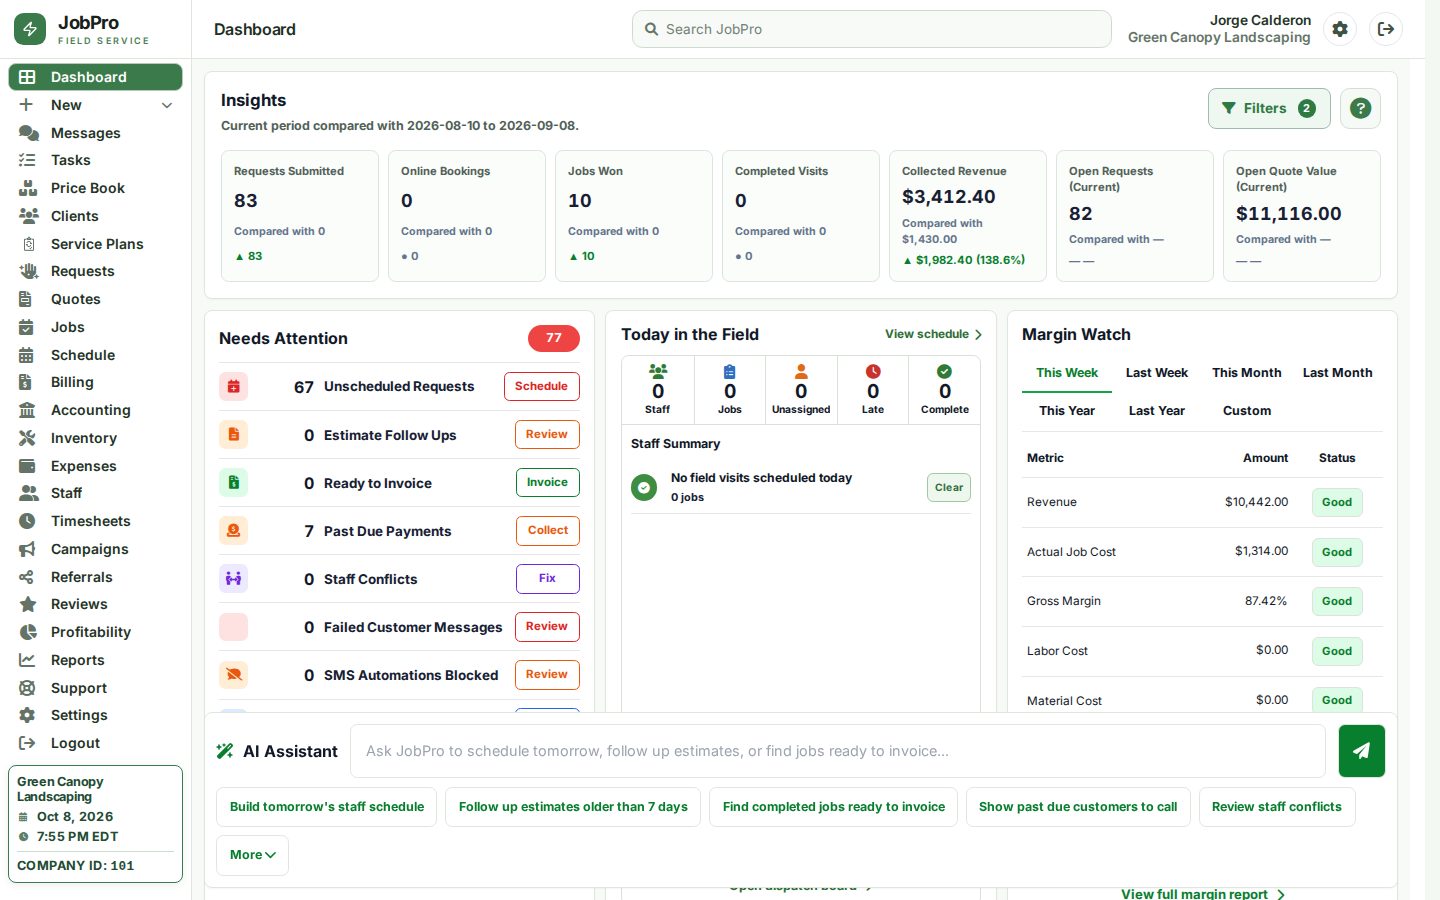
Task: Click the Clients people icon in sidebar
Action: (x=28, y=216)
